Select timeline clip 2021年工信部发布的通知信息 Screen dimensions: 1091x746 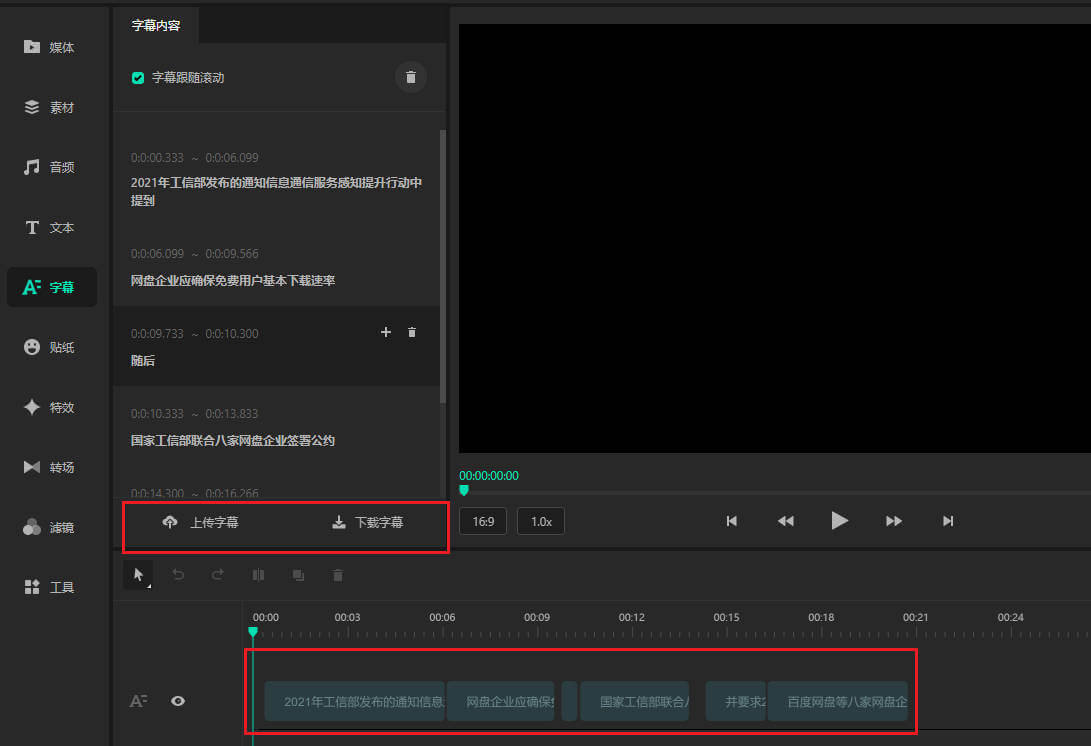(x=355, y=701)
